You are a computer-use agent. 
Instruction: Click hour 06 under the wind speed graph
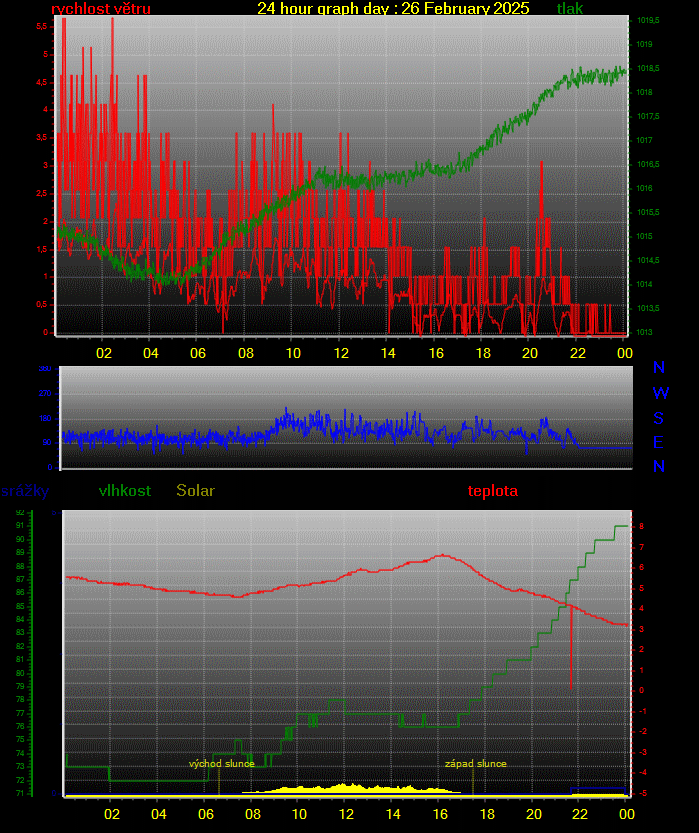coord(198,353)
